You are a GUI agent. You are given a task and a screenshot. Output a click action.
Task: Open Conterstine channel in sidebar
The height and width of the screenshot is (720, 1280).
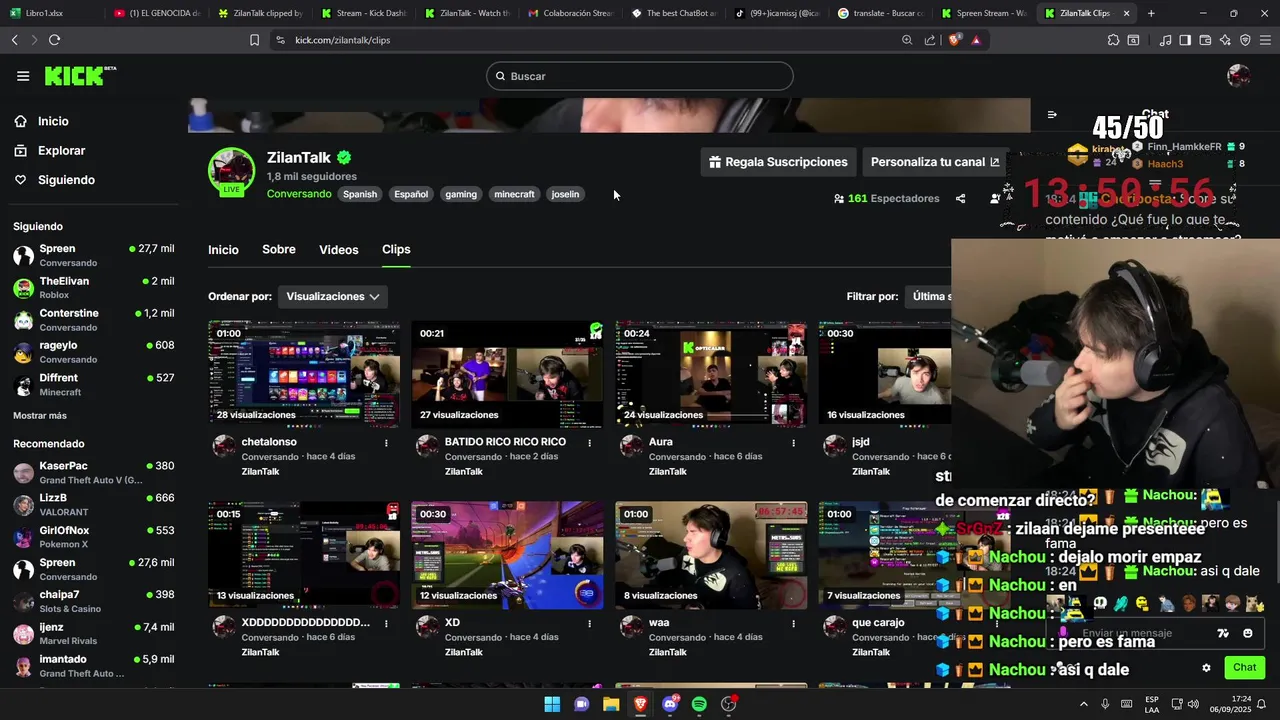[x=94, y=320]
